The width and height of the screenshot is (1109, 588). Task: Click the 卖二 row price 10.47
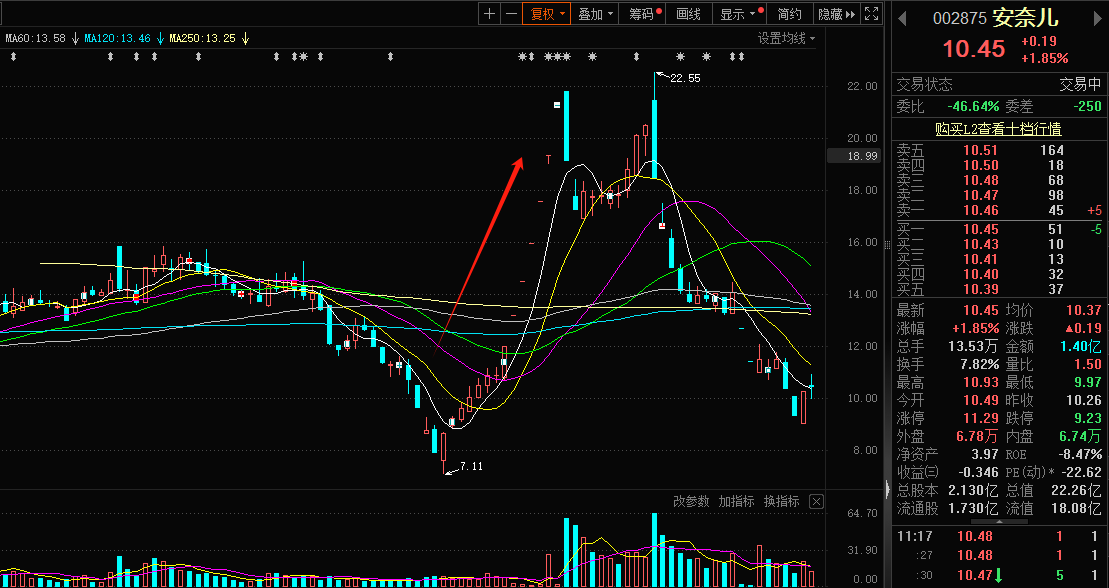click(981, 195)
